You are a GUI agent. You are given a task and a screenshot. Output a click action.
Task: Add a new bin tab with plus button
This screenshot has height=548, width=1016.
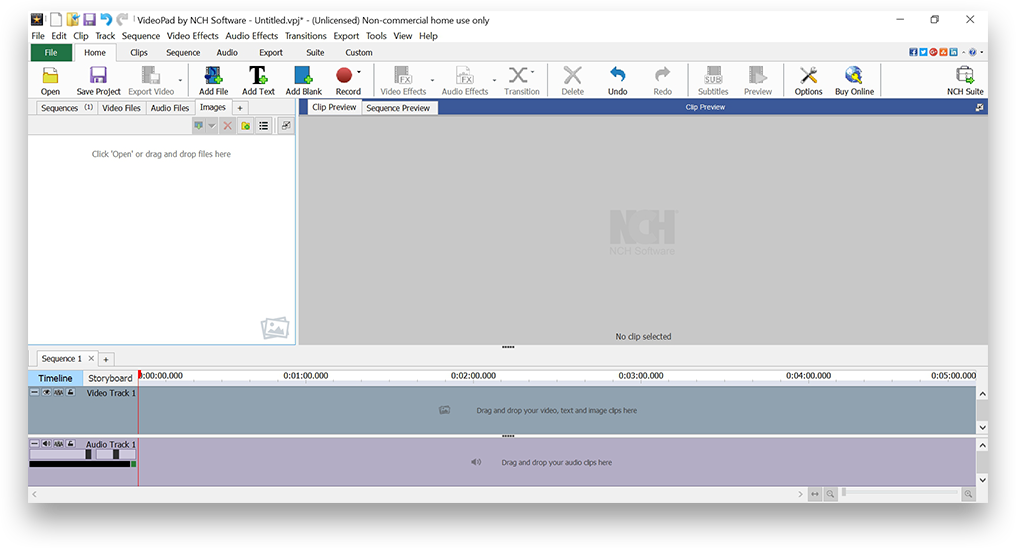(x=240, y=108)
